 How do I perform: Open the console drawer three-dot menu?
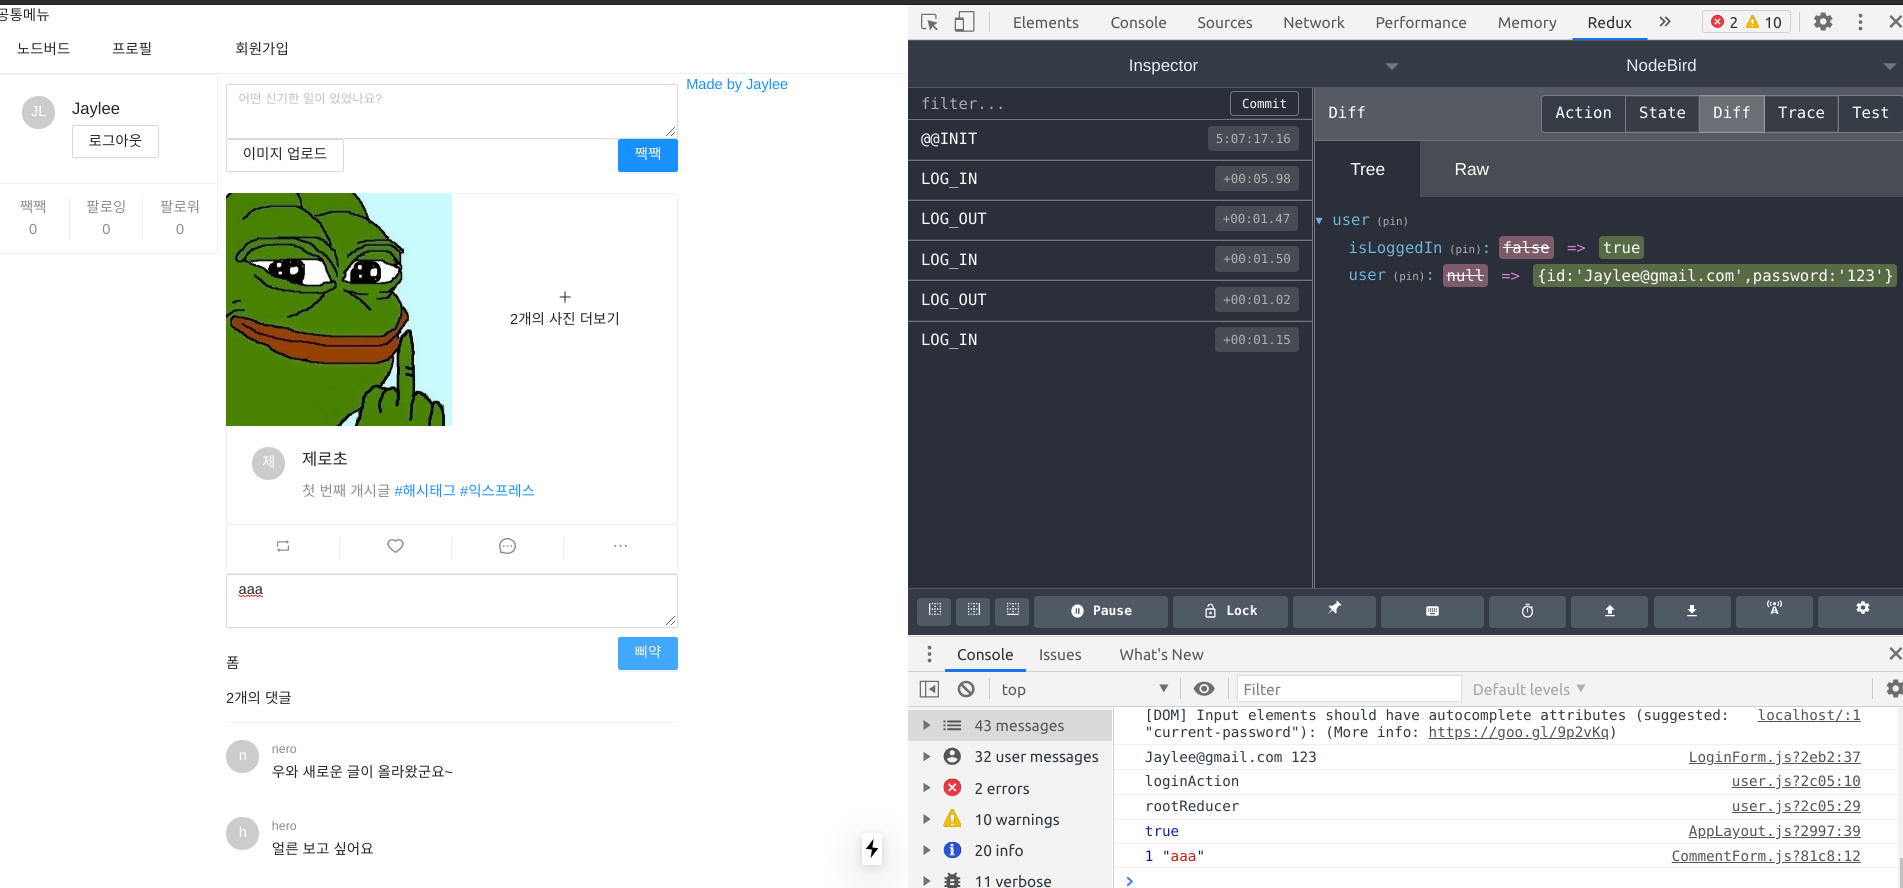[929, 654]
